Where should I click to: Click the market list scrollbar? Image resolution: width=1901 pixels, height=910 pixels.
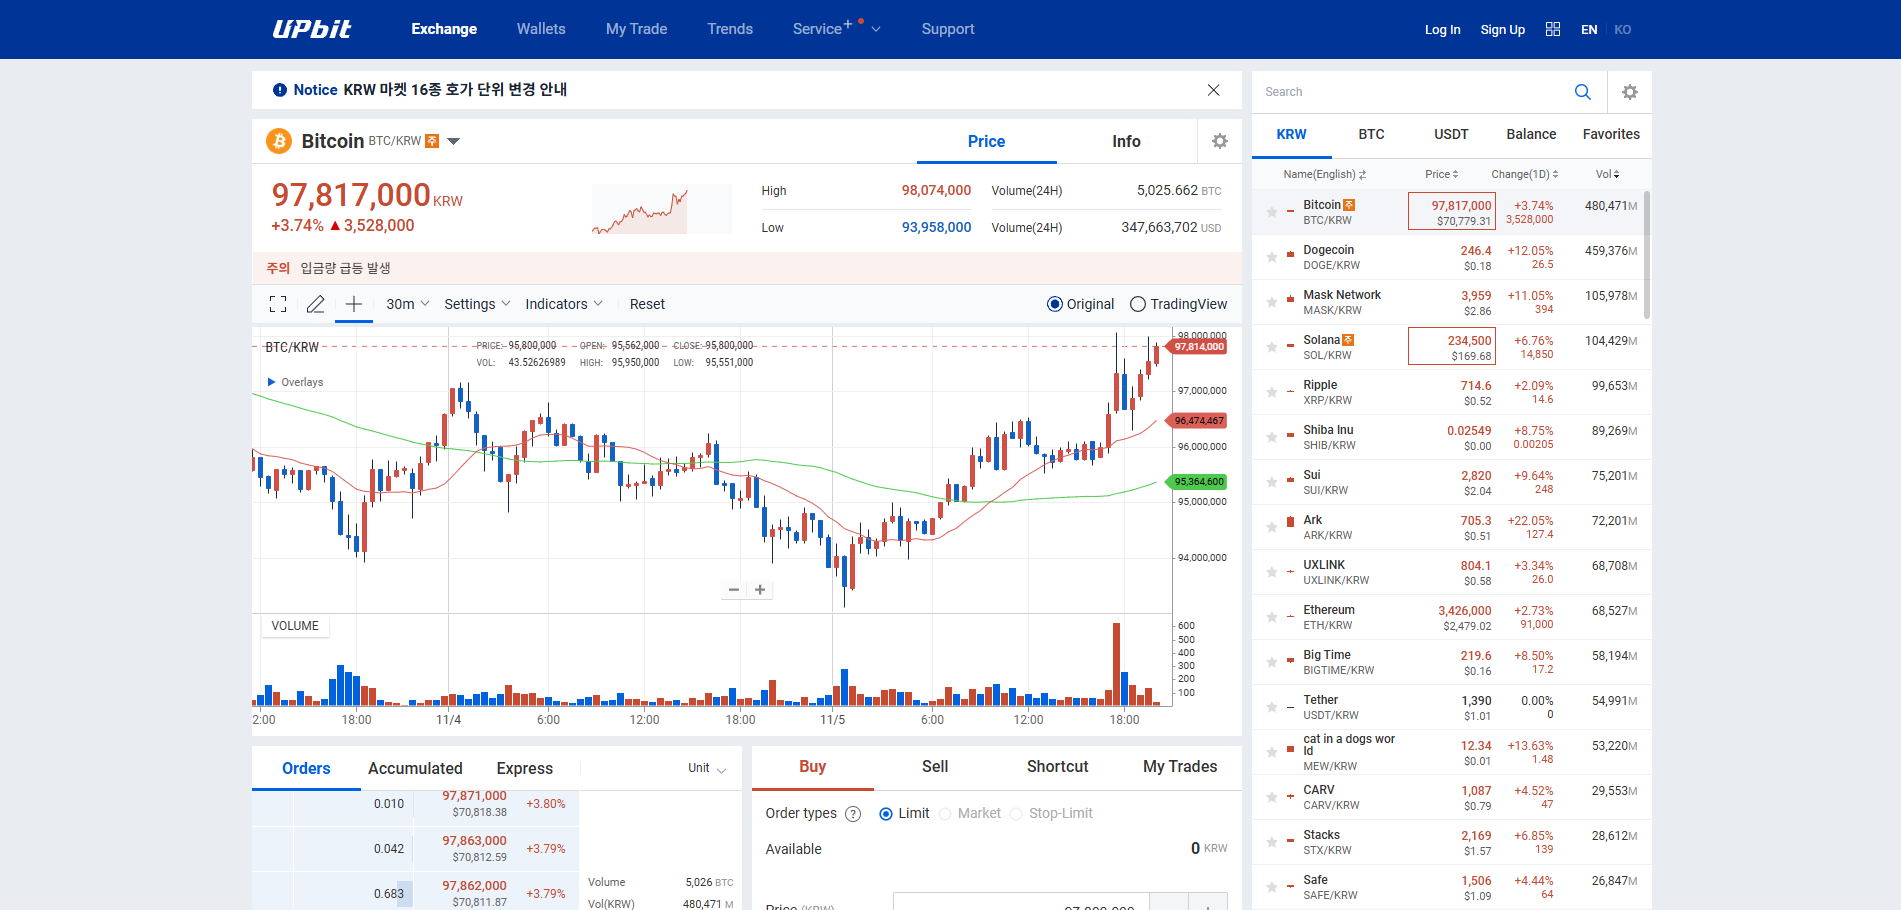(1646, 255)
